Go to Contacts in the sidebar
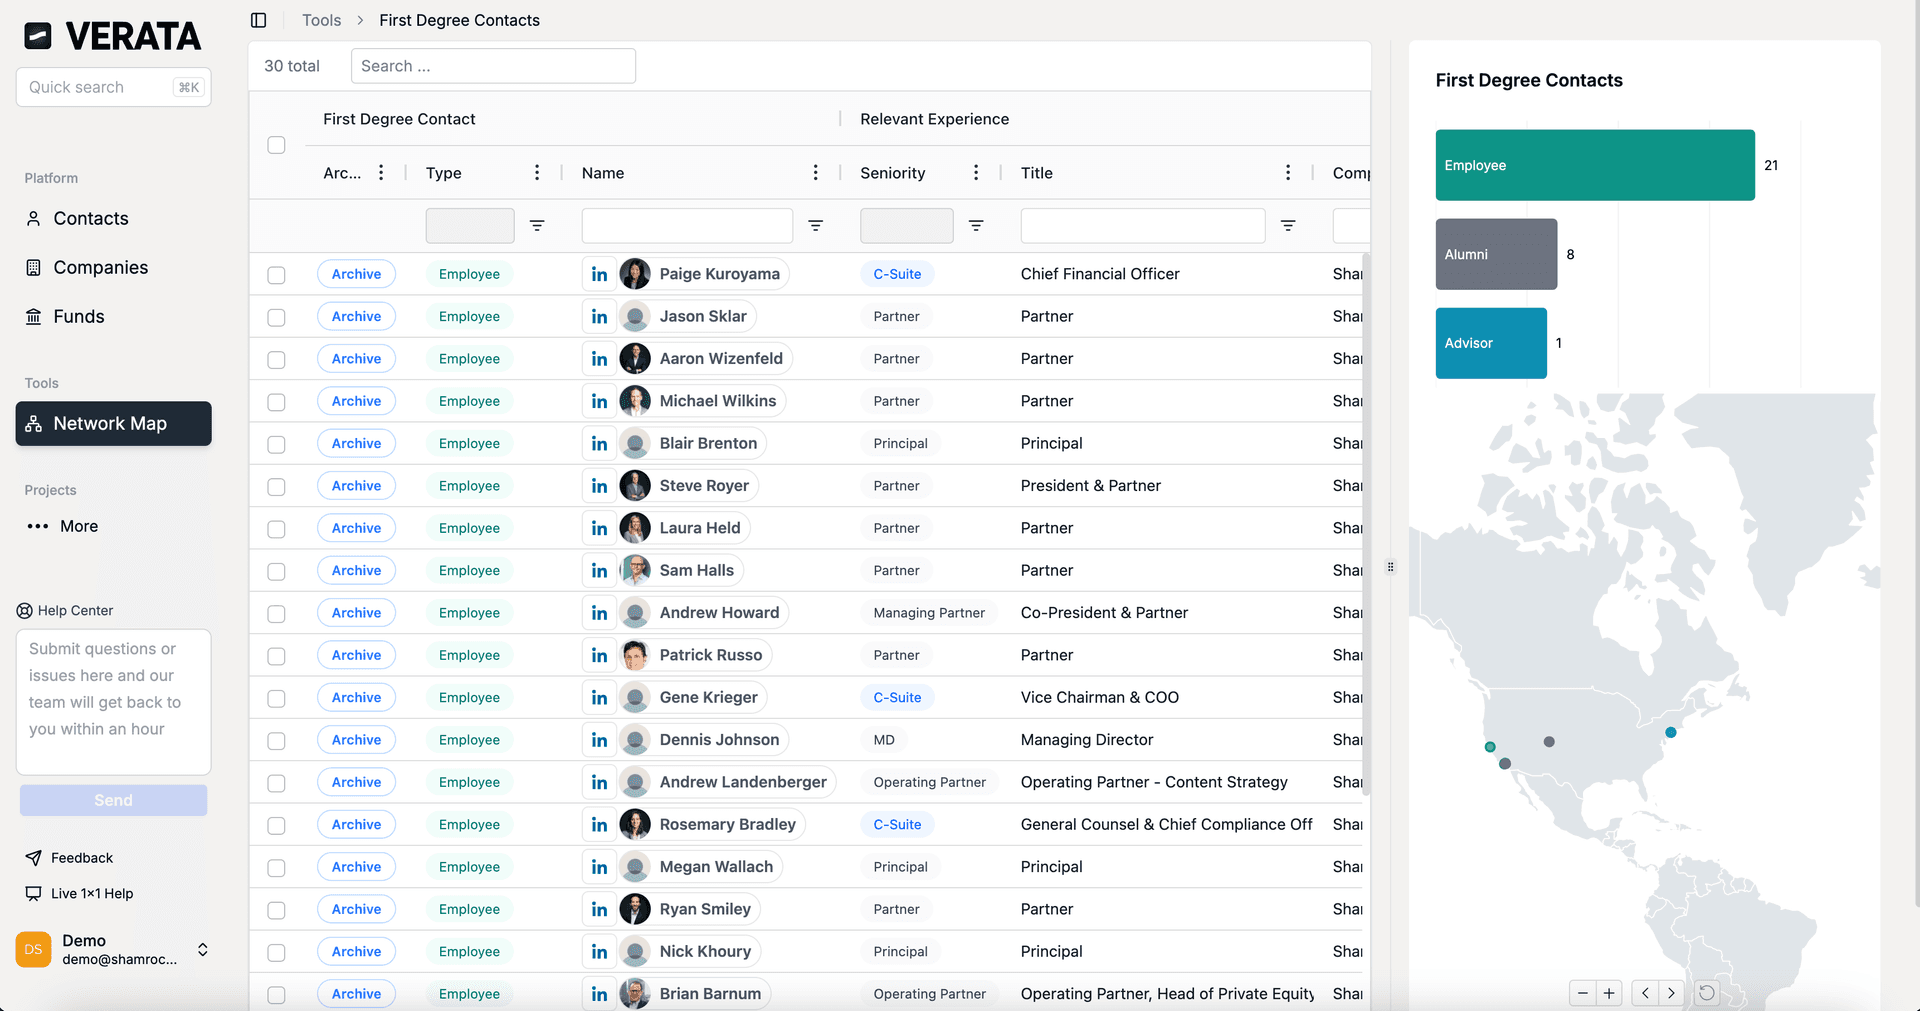The width and height of the screenshot is (1920, 1011). (x=90, y=218)
